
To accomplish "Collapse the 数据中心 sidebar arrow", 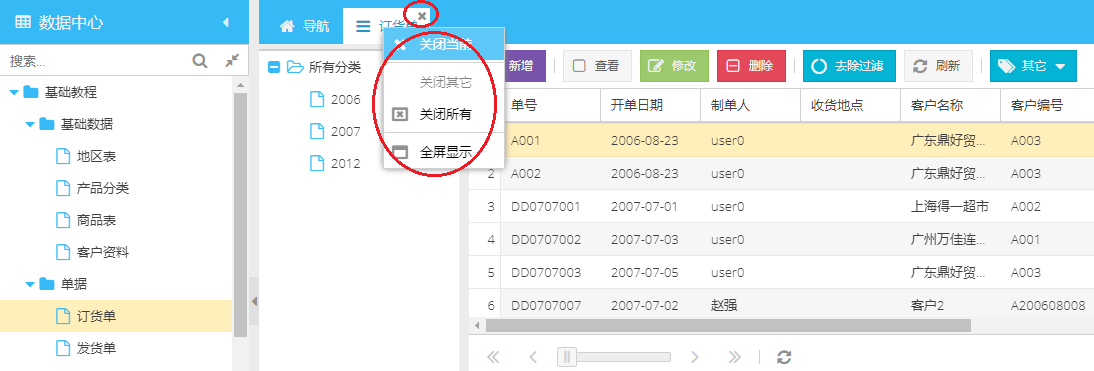I will [x=225, y=22].
